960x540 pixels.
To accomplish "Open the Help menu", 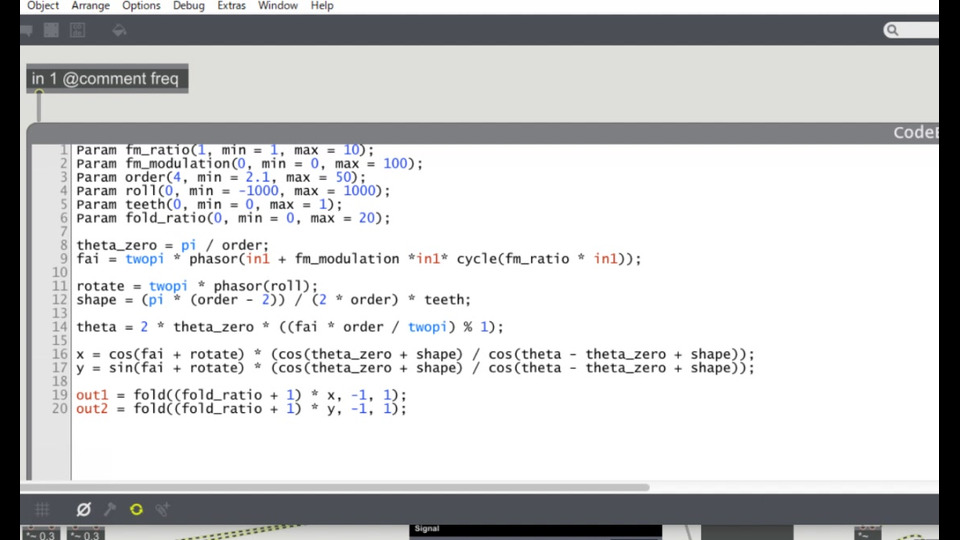I will pos(322,6).
